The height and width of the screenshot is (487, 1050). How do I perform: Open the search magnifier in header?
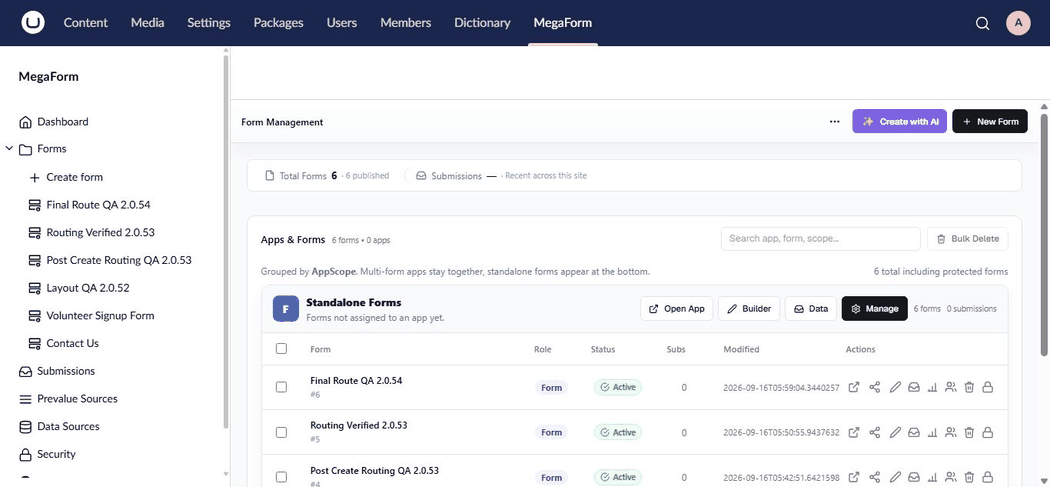[982, 23]
